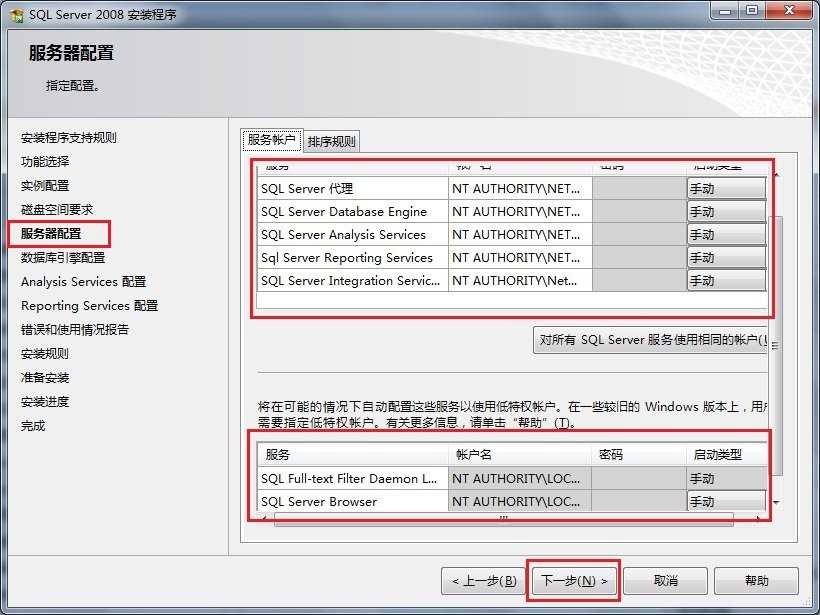This screenshot has height=615, width=820.
Task: Stay on the 服务帐户 tab
Action: click(275, 142)
